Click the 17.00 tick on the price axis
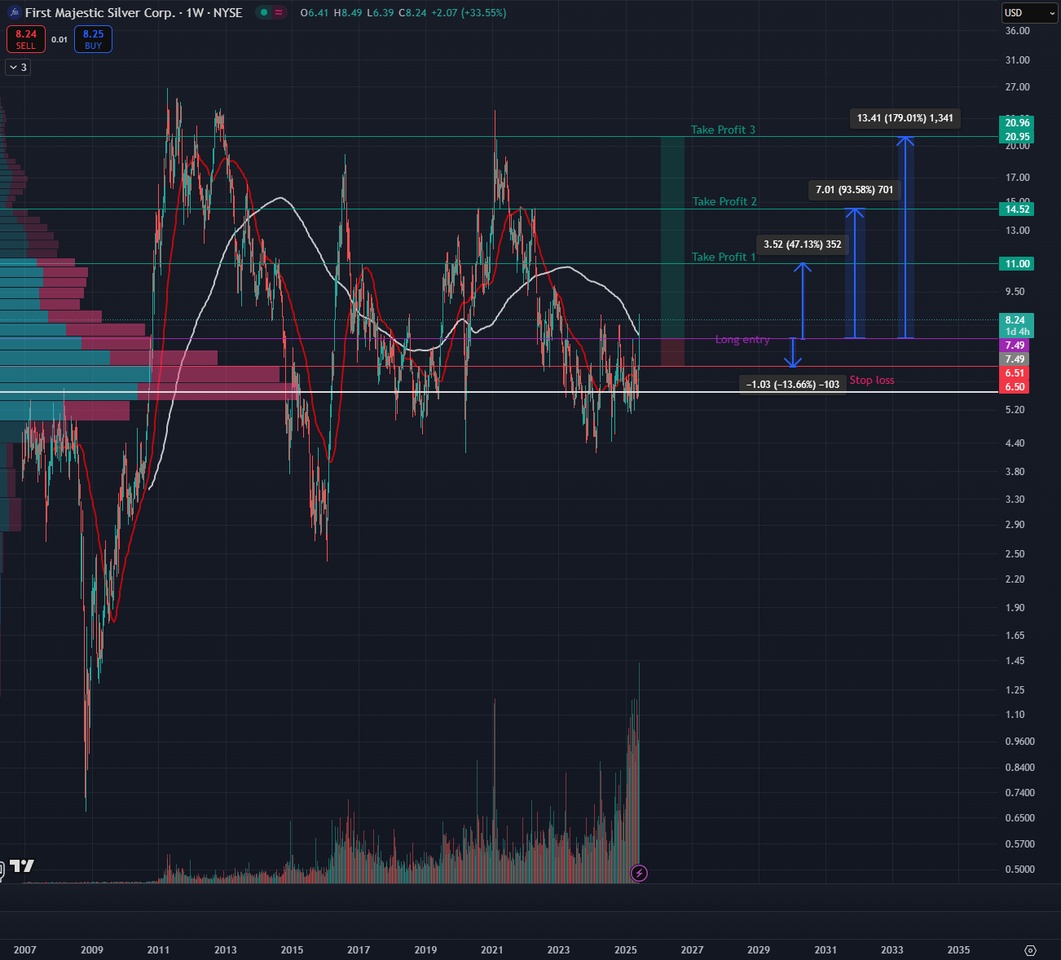The image size is (1061, 960). [1018, 177]
